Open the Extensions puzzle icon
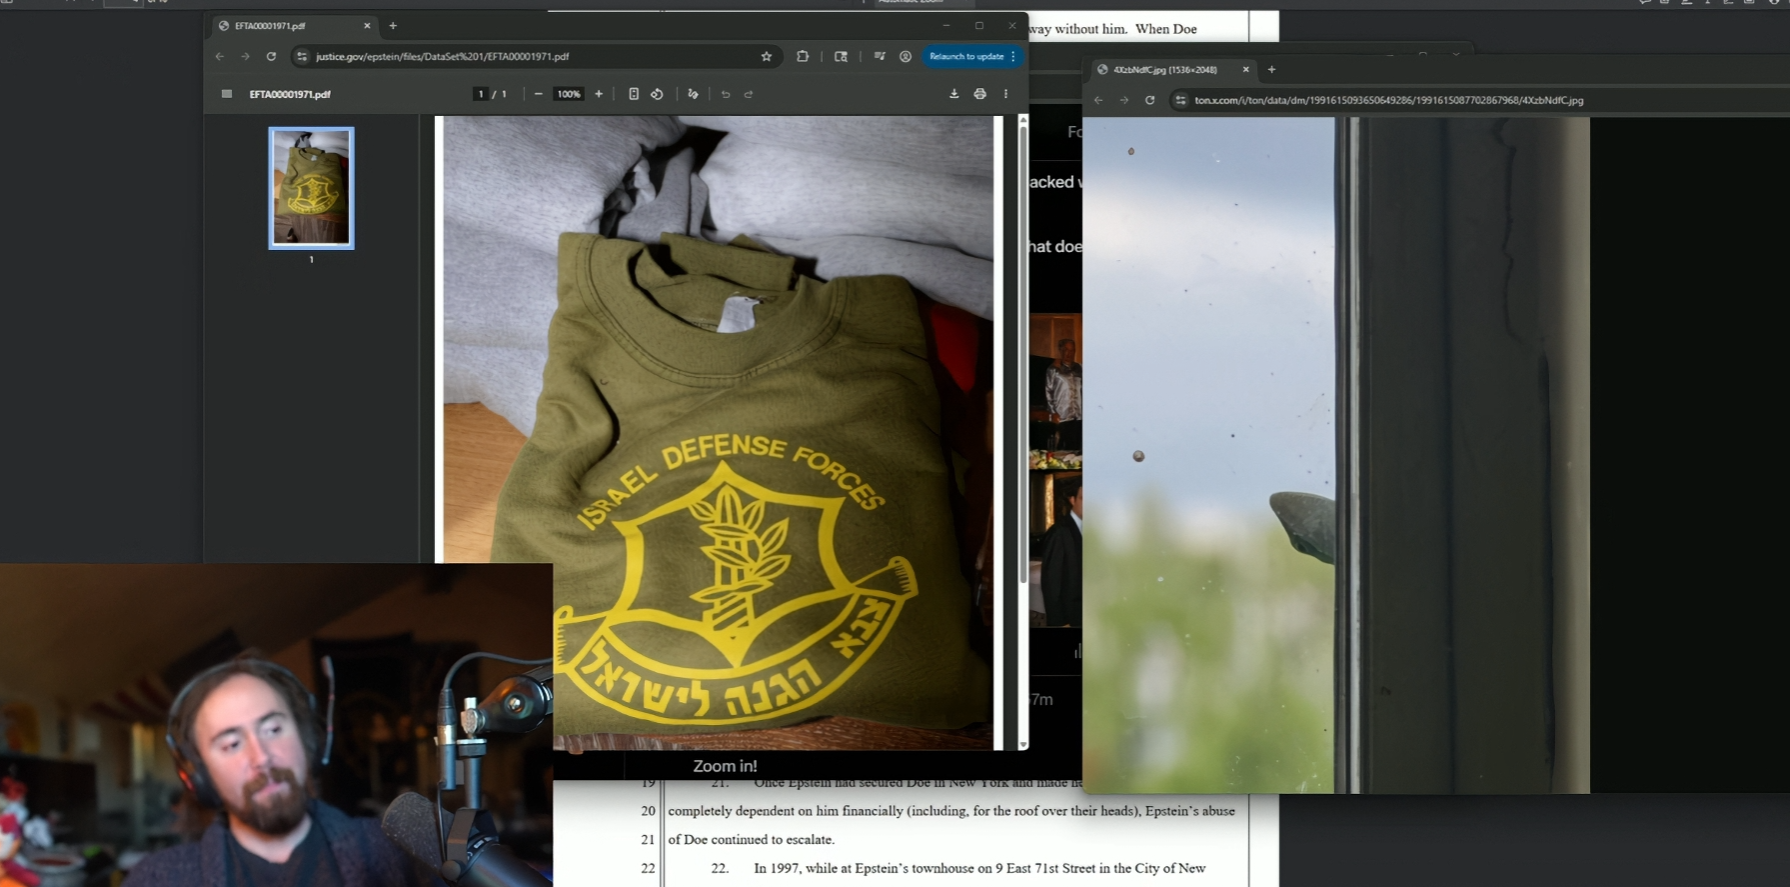This screenshot has height=887, width=1790. coord(802,57)
